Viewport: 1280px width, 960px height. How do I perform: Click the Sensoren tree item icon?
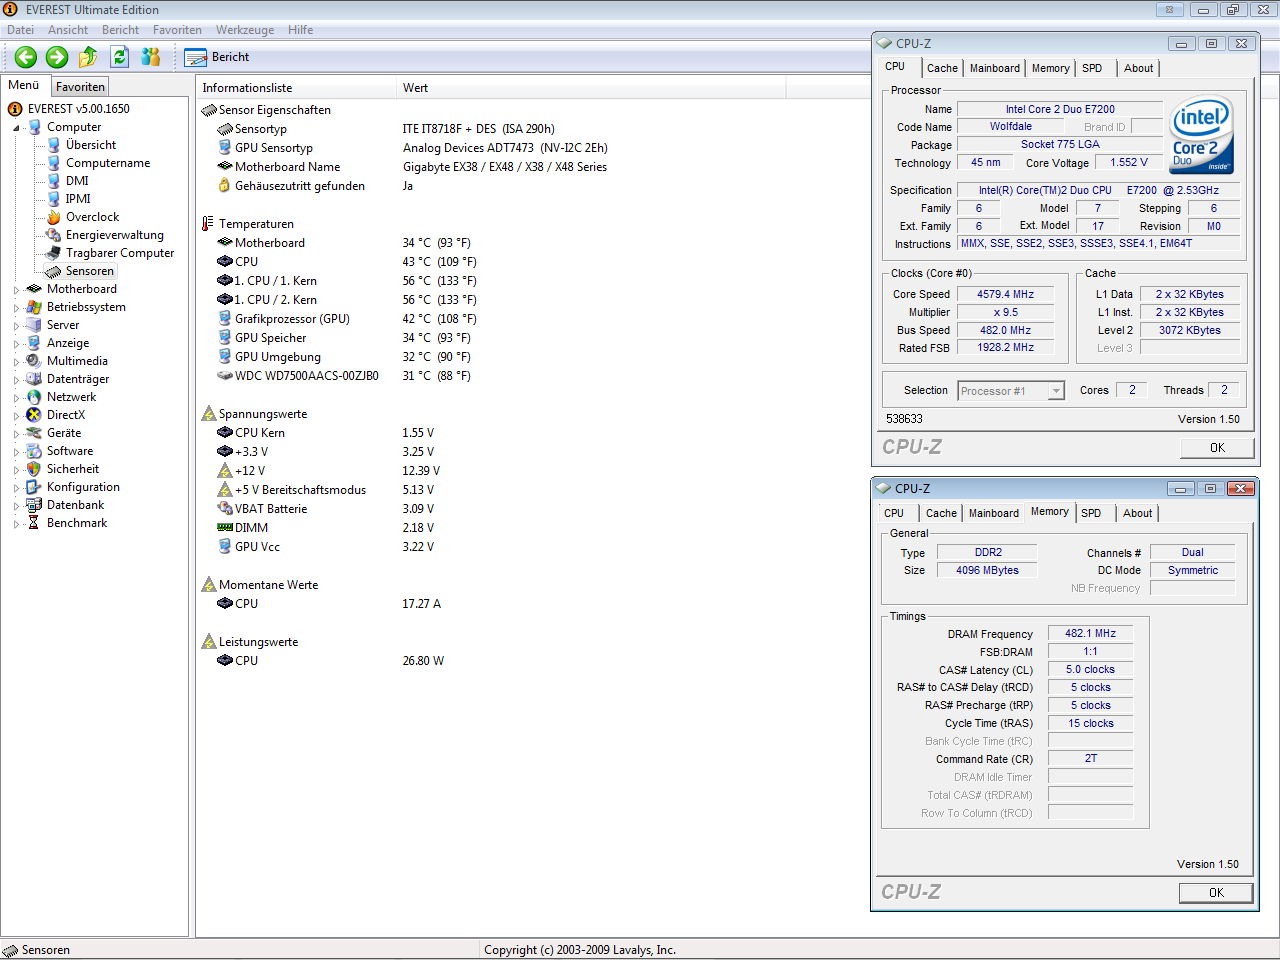click(54, 271)
